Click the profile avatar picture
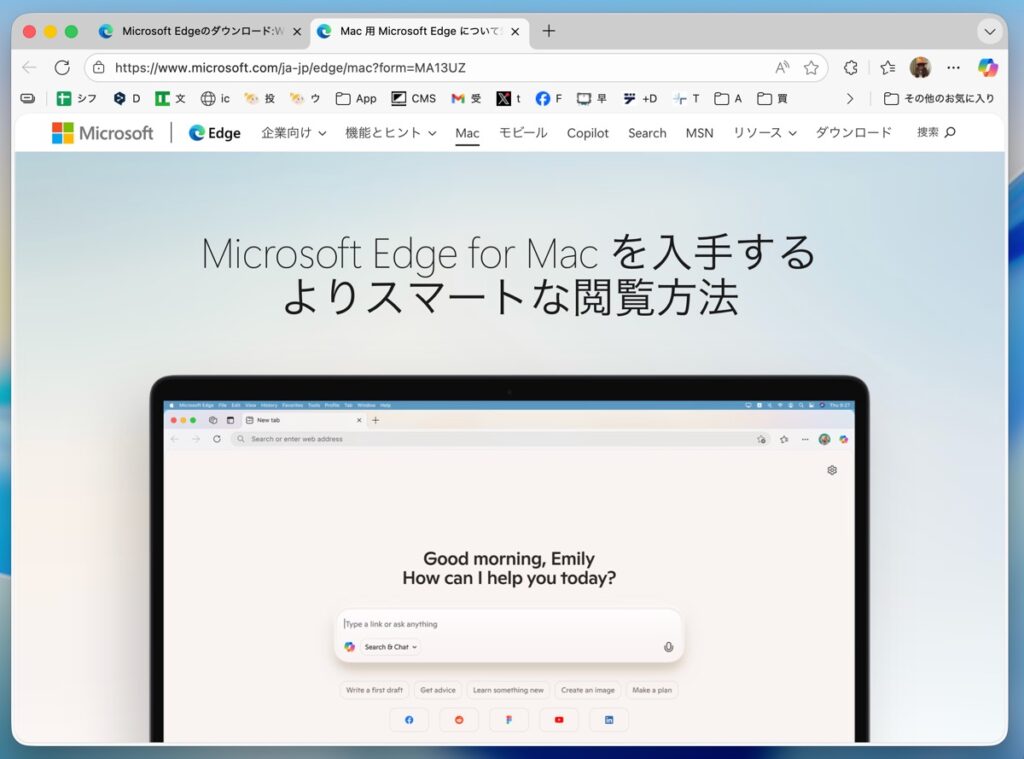Viewport: 1024px width, 759px height. click(920, 68)
